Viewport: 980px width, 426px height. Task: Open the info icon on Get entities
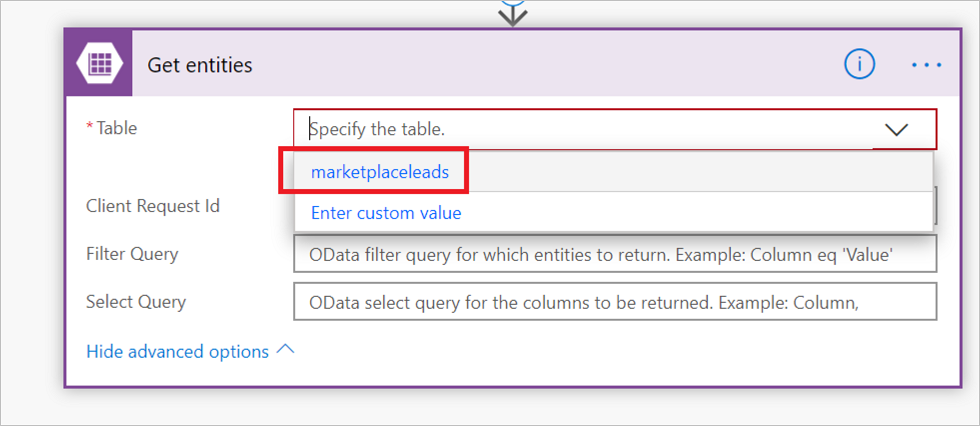click(859, 64)
